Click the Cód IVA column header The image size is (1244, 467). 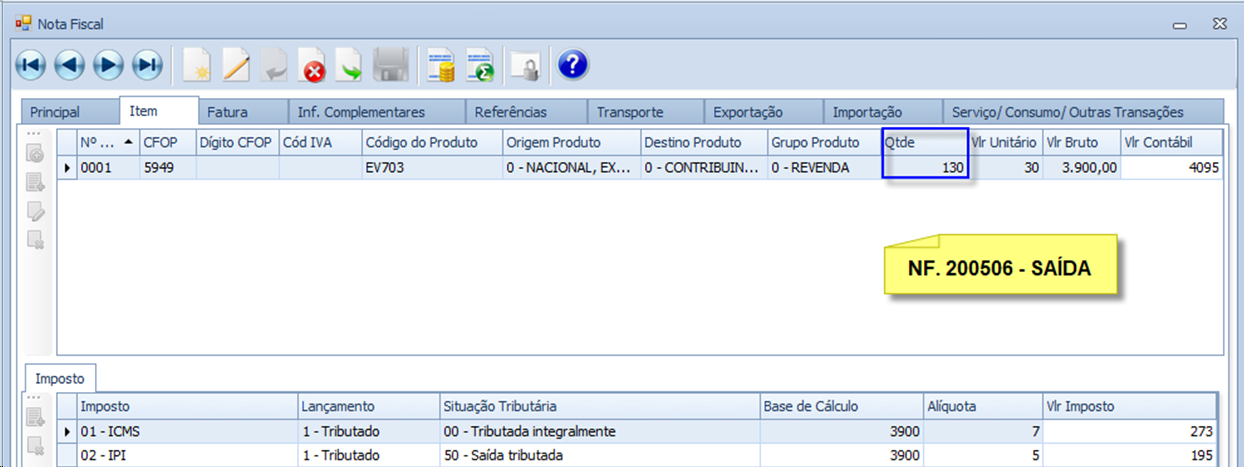tap(320, 142)
